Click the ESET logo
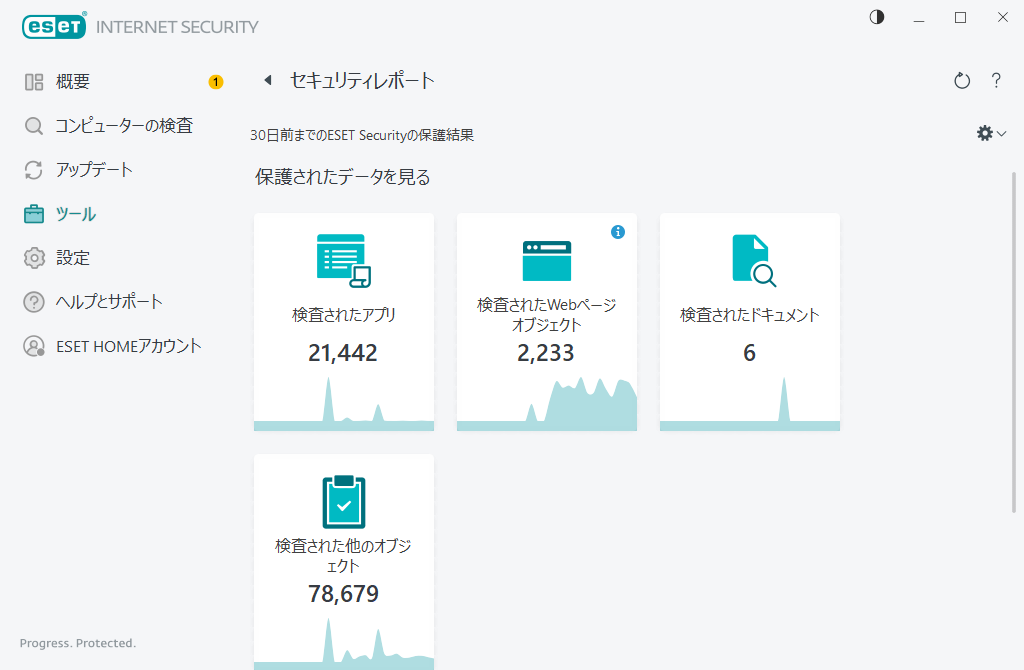Viewport: 1024px width, 670px height. (x=54, y=26)
